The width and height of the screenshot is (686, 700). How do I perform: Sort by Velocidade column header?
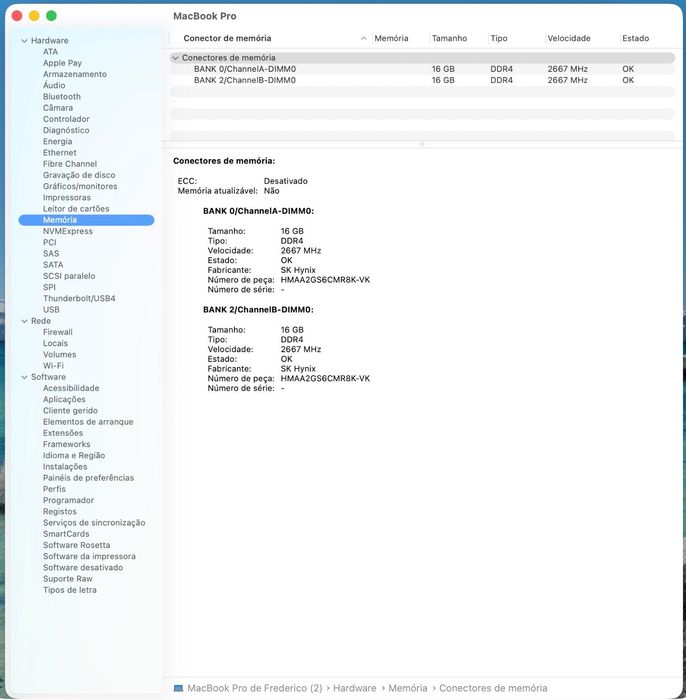[x=569, y=38]
